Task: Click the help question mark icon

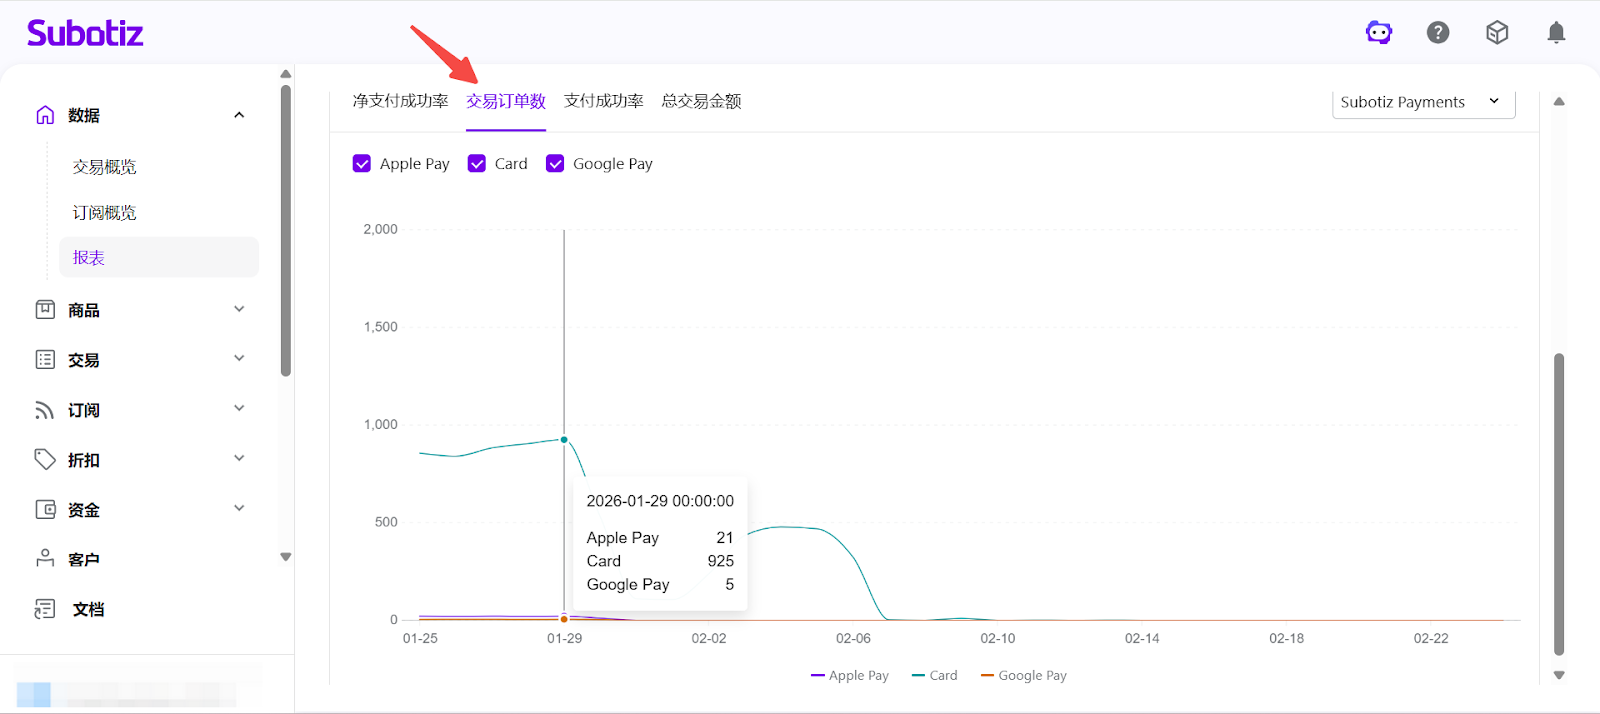Action: 1438,33
